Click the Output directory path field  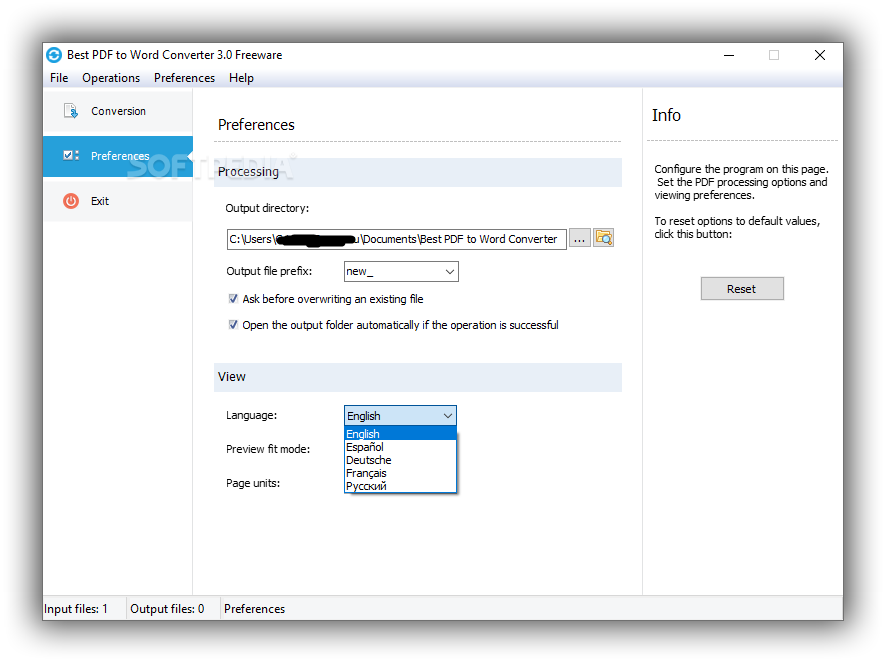click(x=396, y=239)
